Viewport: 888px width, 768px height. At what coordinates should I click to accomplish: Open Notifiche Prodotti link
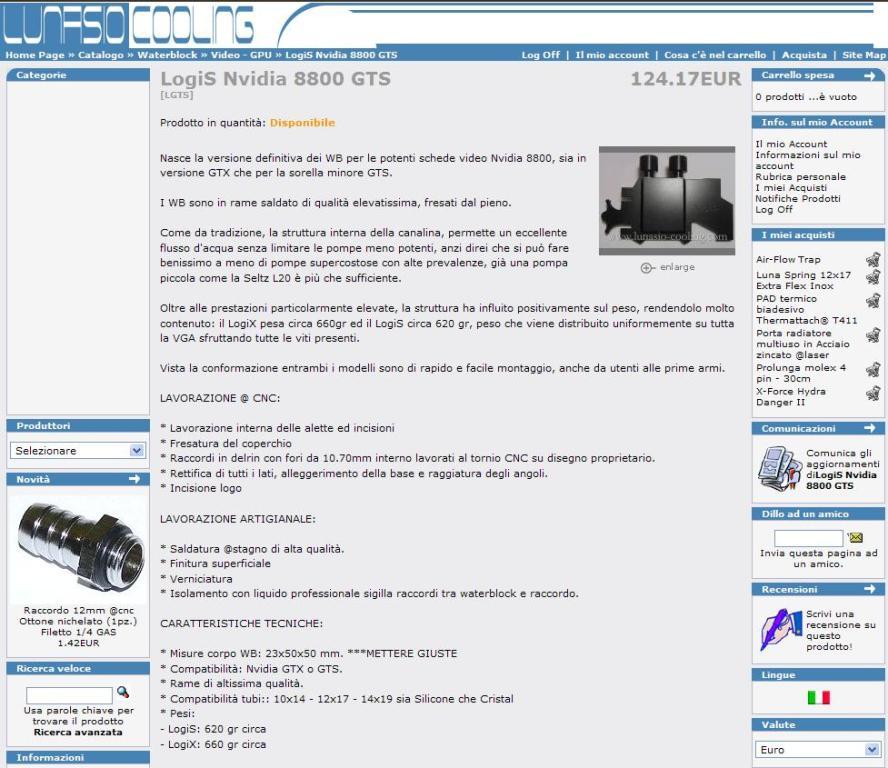pyautogui.click(x=797, y=198)
